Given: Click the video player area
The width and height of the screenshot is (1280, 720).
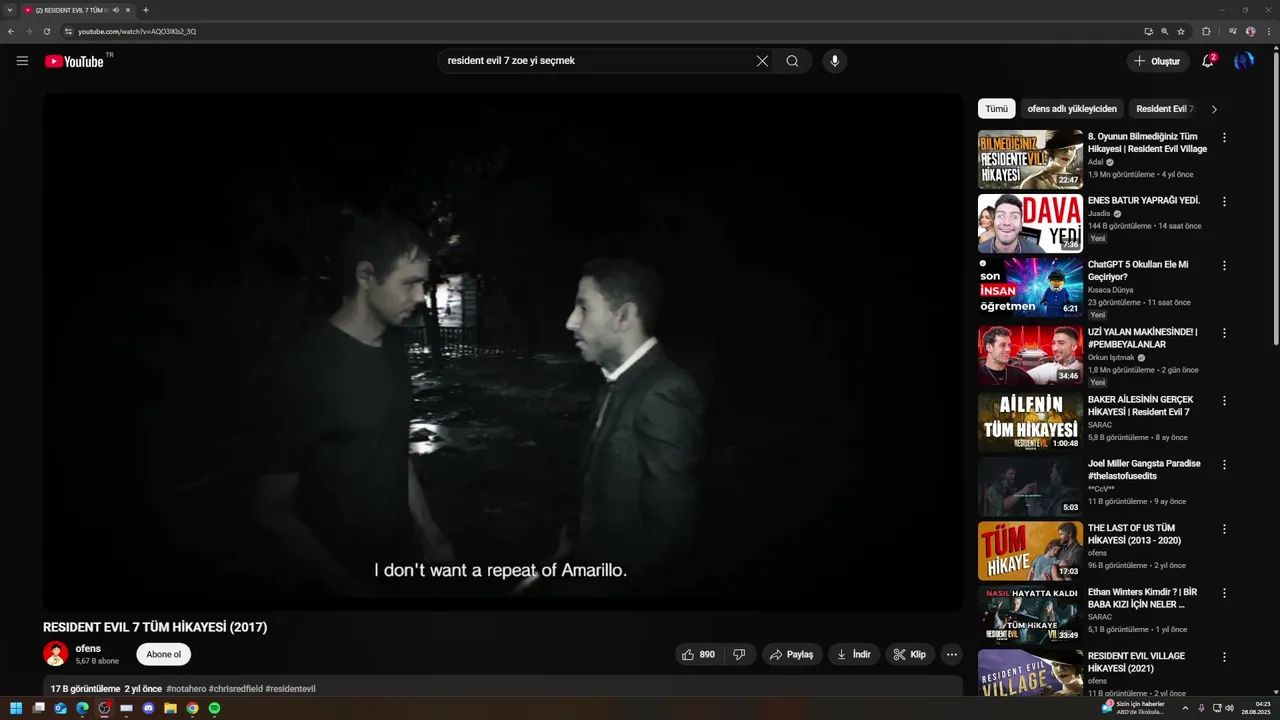Looking at the screenshot, I should 502,351.
